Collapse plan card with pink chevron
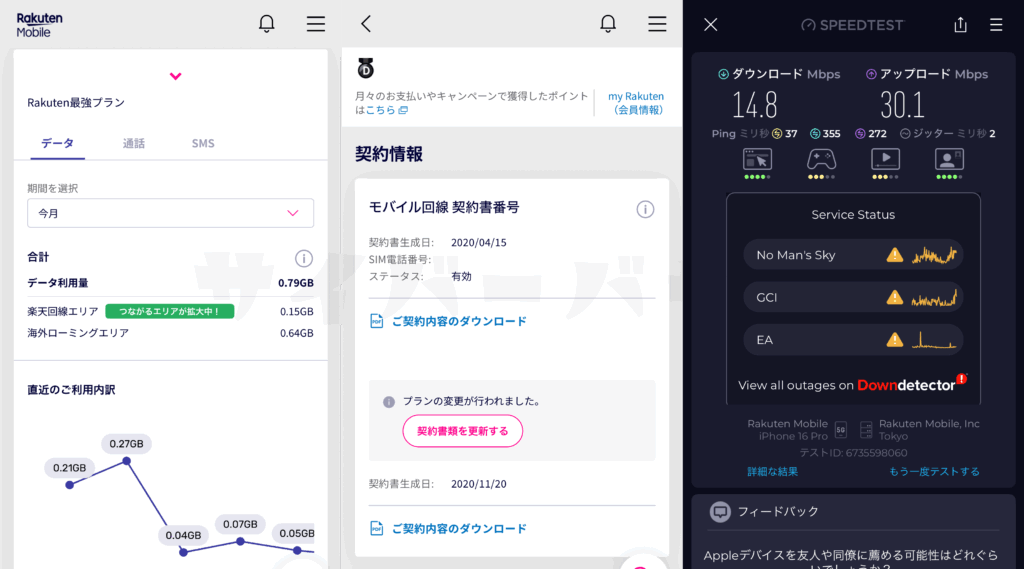Viewport: 1024px width, 569px height. pos(175,76)
